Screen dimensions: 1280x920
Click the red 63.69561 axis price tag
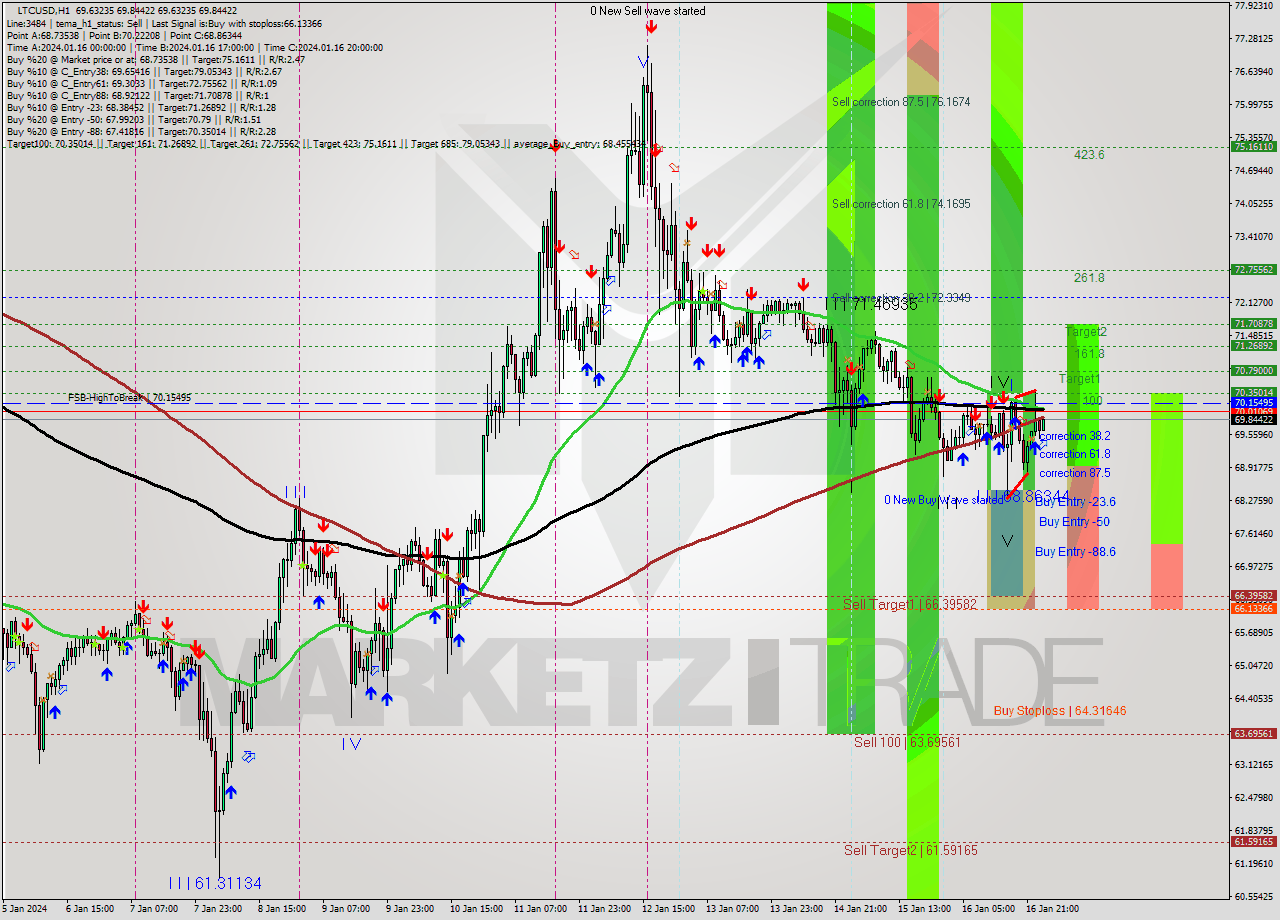(x=1254, y=733)
